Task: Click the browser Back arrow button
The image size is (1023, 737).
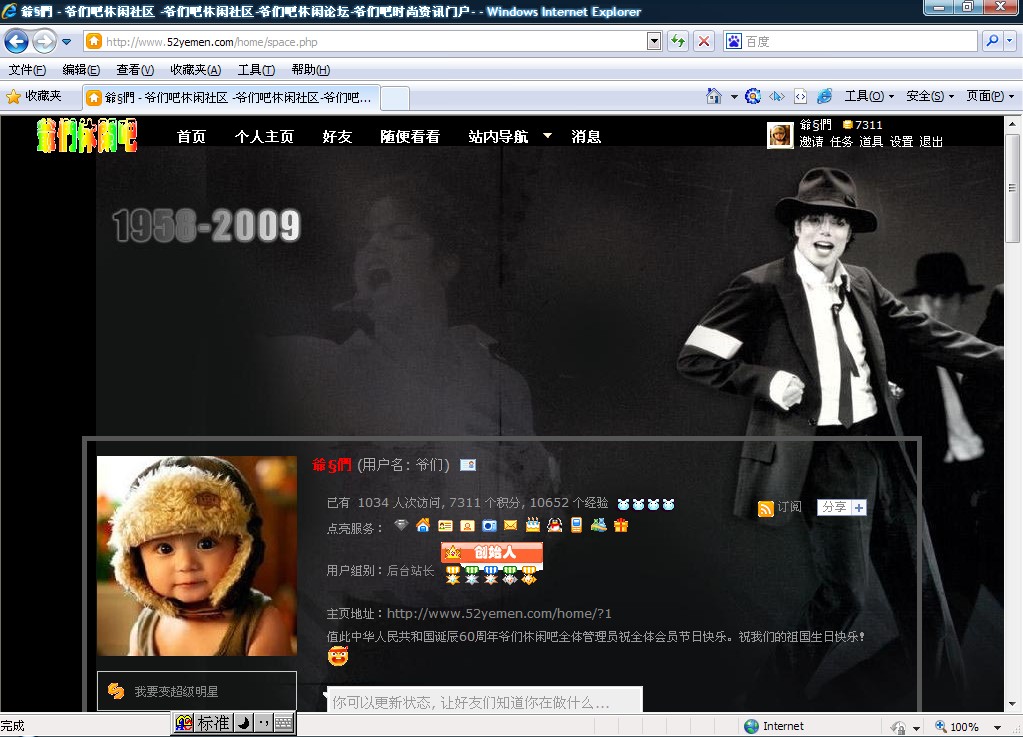Action: 16,42
